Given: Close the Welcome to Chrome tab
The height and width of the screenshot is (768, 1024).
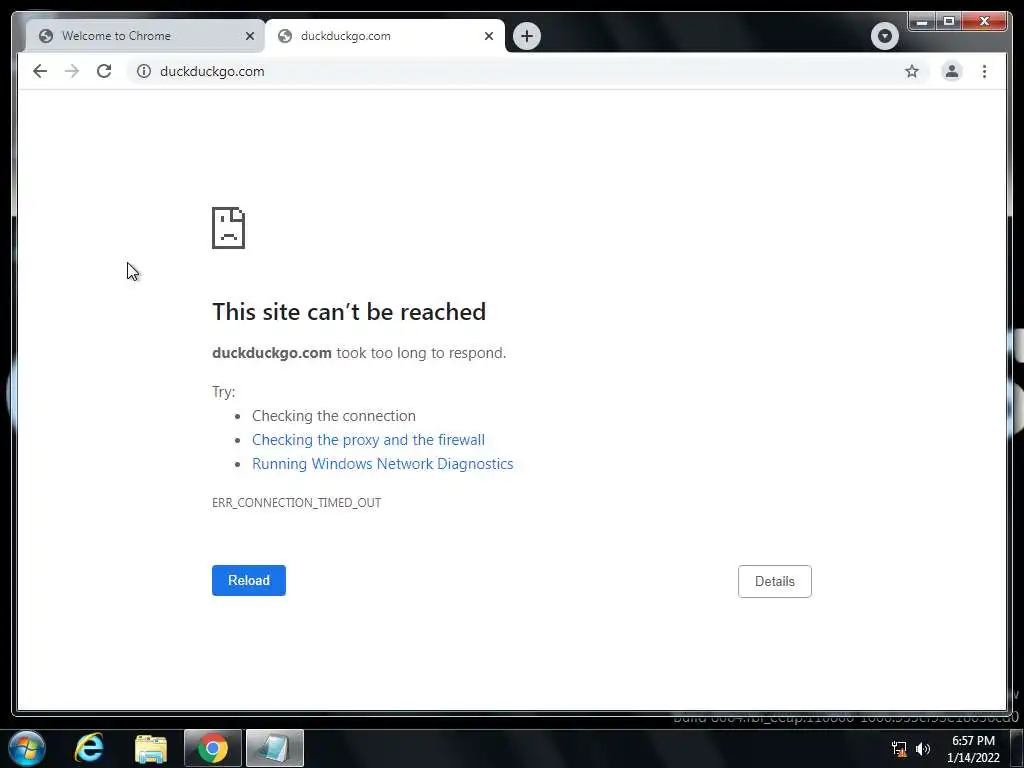Looking at the screenshot, I should [x=249, y=36].
